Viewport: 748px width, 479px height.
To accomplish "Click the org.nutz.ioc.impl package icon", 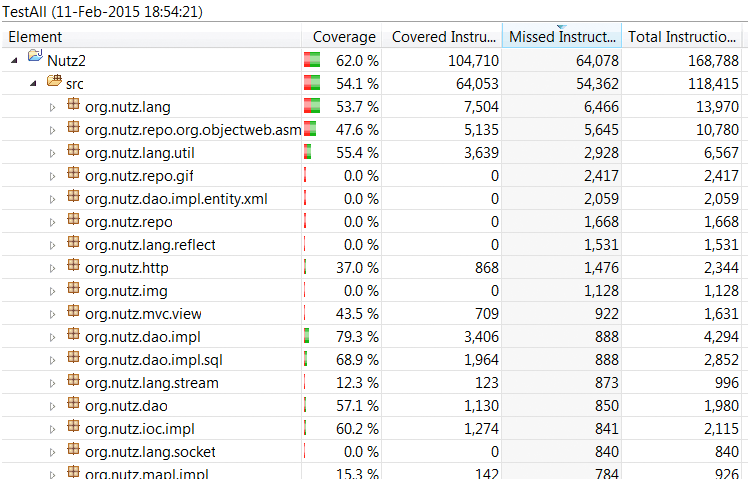I will 73,428.
